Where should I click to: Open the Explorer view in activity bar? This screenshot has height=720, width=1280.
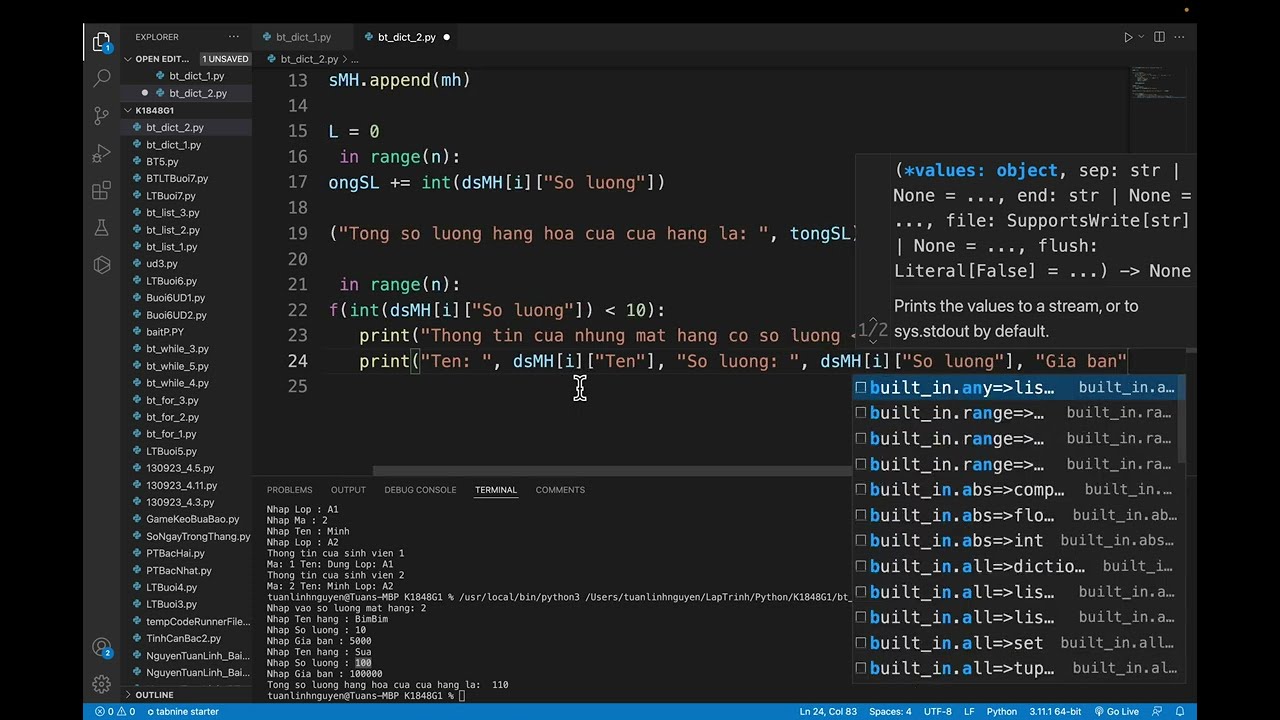click(101, 42)
